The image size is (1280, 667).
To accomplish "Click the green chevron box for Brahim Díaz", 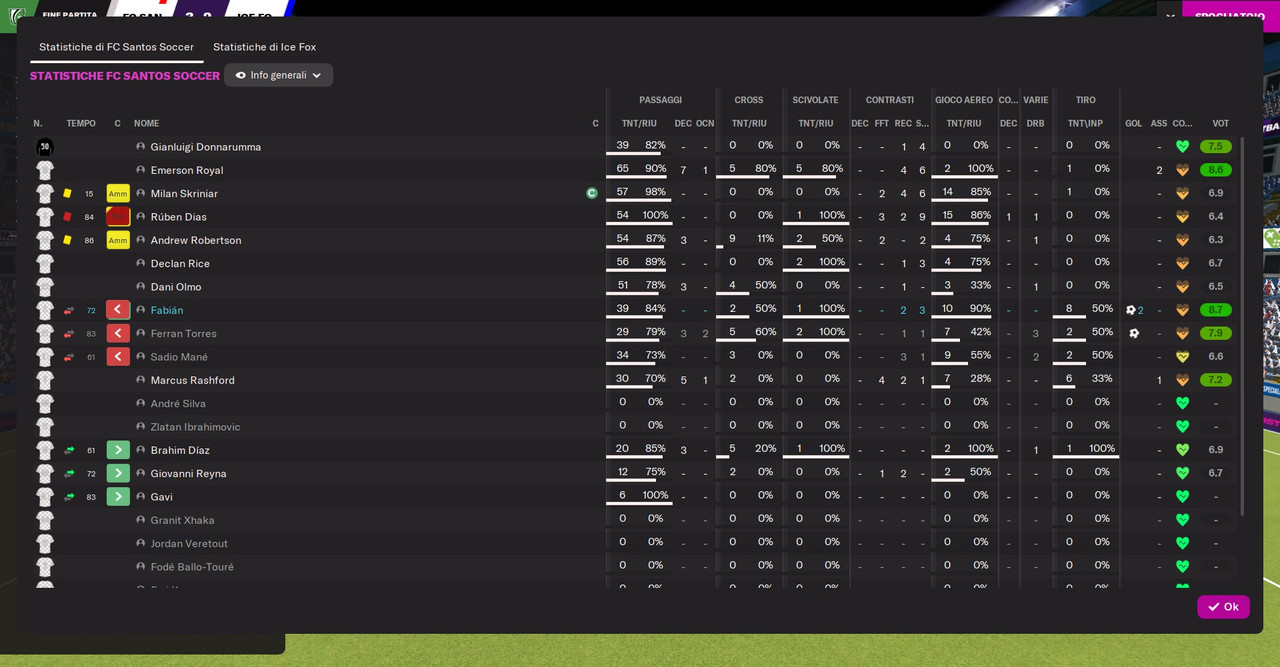I will point(118,450).
